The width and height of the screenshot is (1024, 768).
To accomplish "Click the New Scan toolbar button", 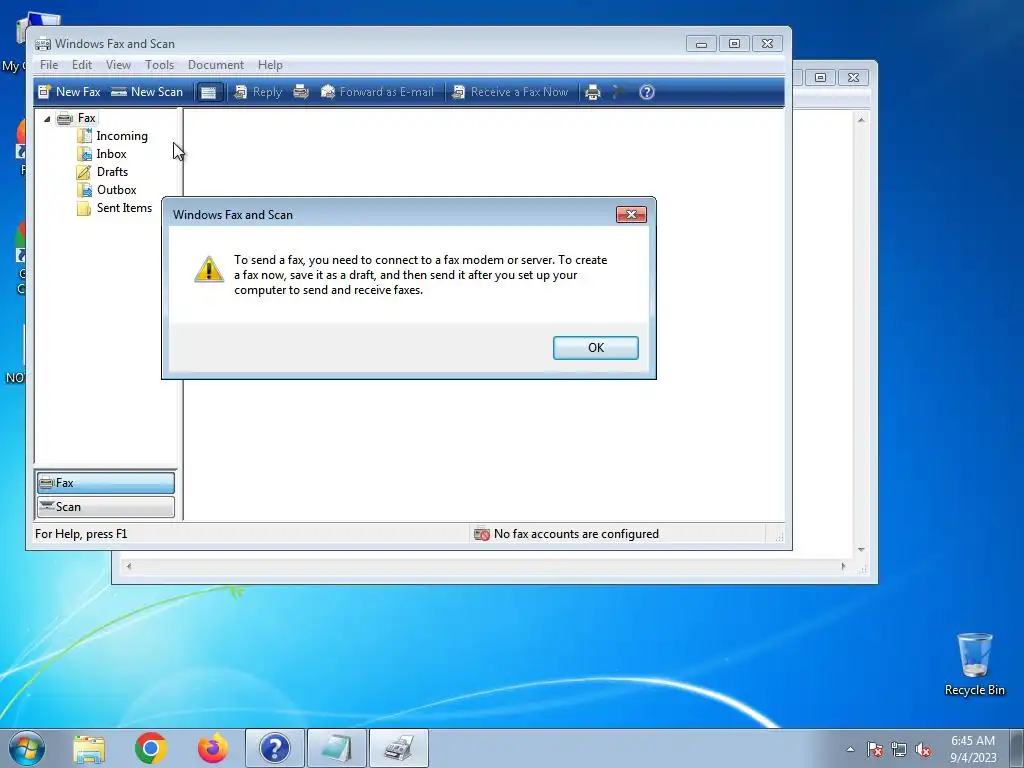I will point(147,92).
